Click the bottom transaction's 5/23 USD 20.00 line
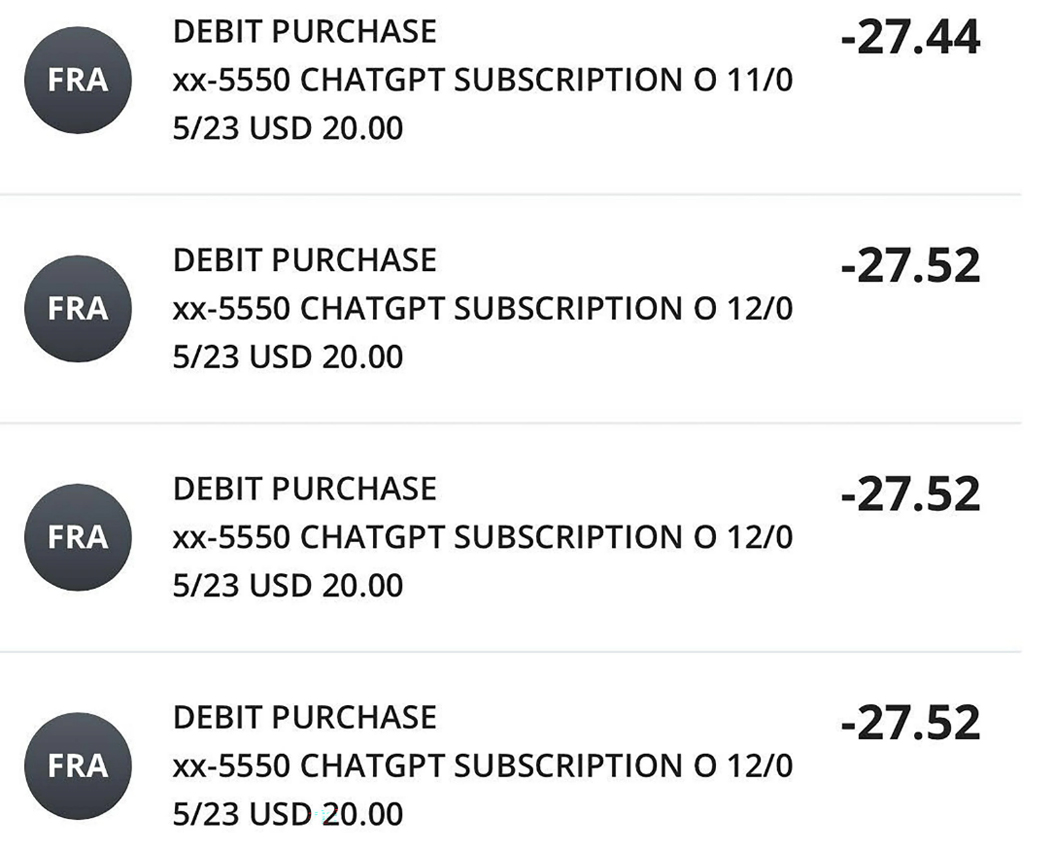Screen dimensions: 1044x850 (288, 814)
